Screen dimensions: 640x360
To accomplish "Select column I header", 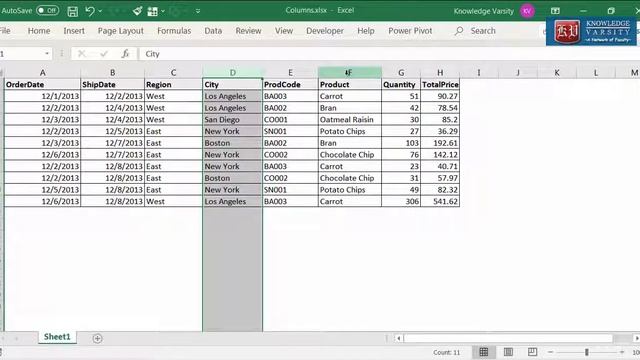I will 479,73.
